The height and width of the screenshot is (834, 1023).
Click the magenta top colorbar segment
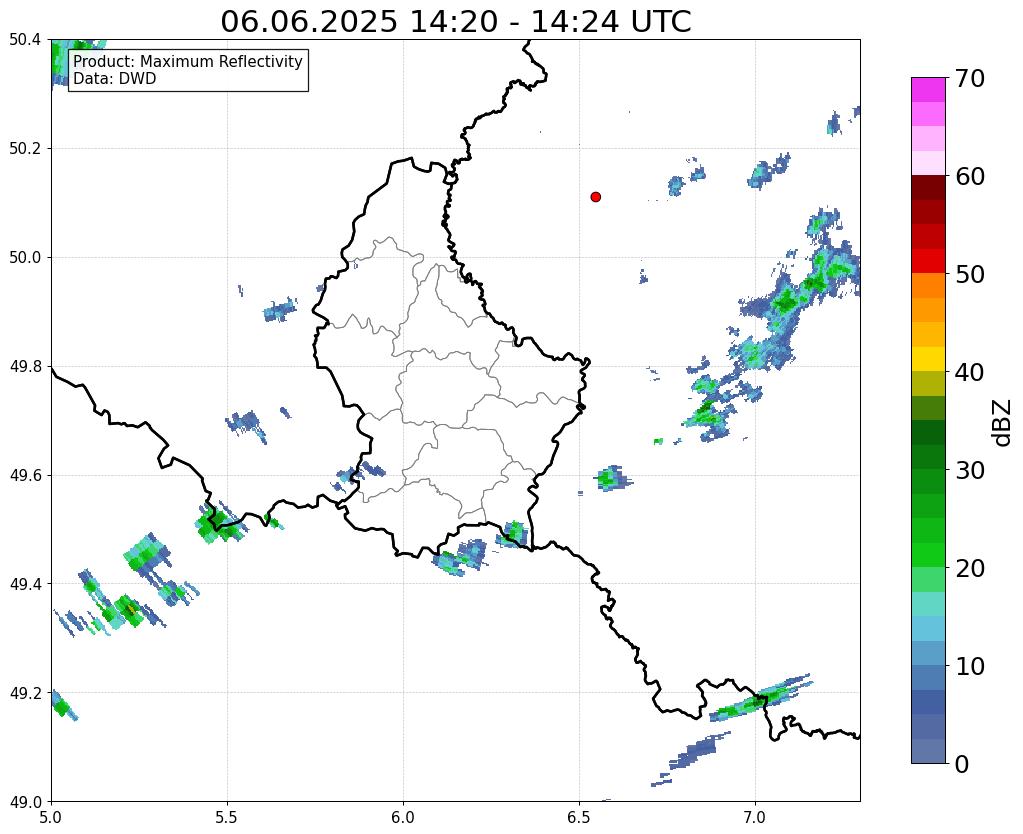[x=928, y=90]
